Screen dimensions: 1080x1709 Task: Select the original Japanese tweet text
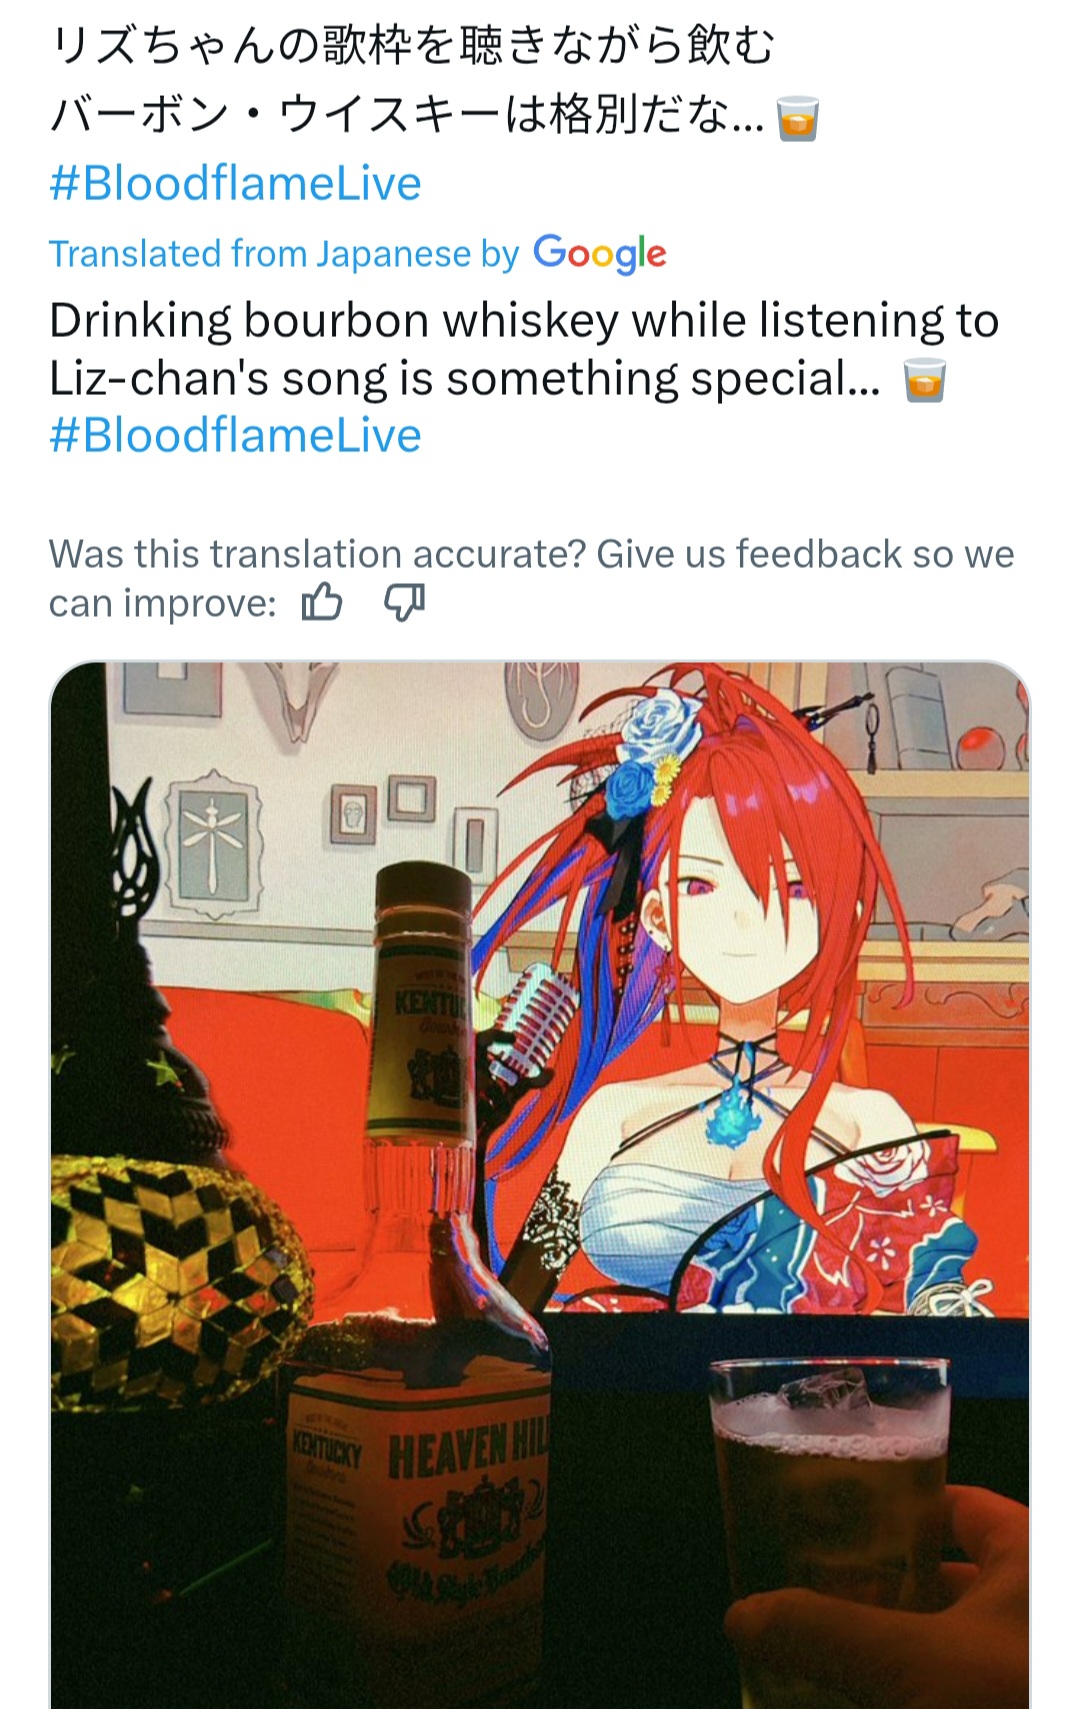434,82
